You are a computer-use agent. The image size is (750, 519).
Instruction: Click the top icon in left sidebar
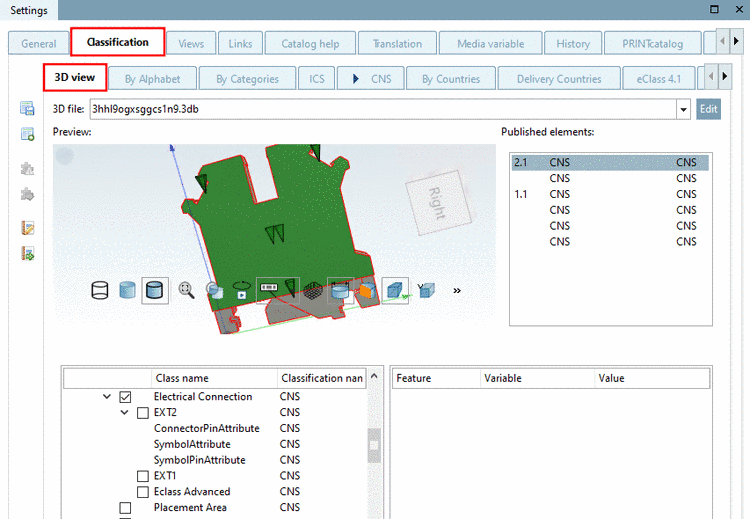pyautogui.click(x=28, y=109)
